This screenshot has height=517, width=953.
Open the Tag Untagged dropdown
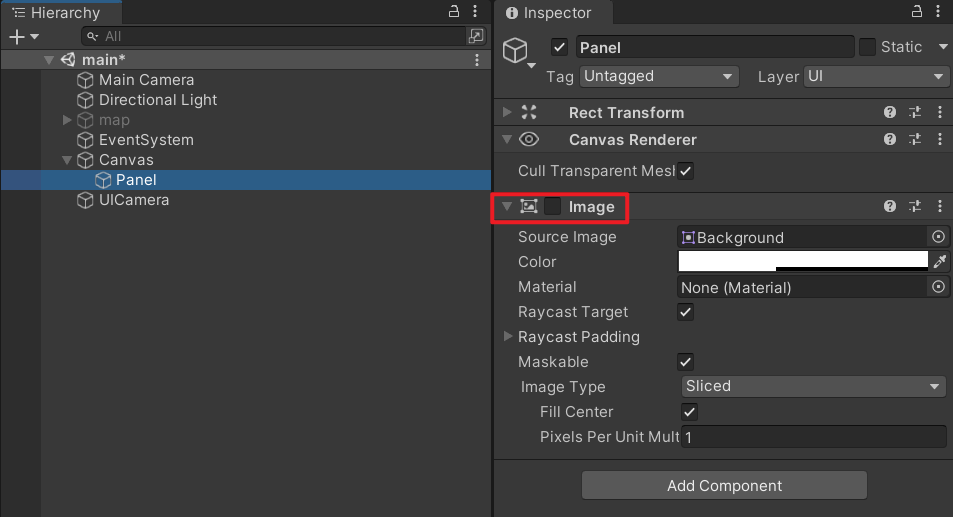pyautogui.click(x=659, y=77)
